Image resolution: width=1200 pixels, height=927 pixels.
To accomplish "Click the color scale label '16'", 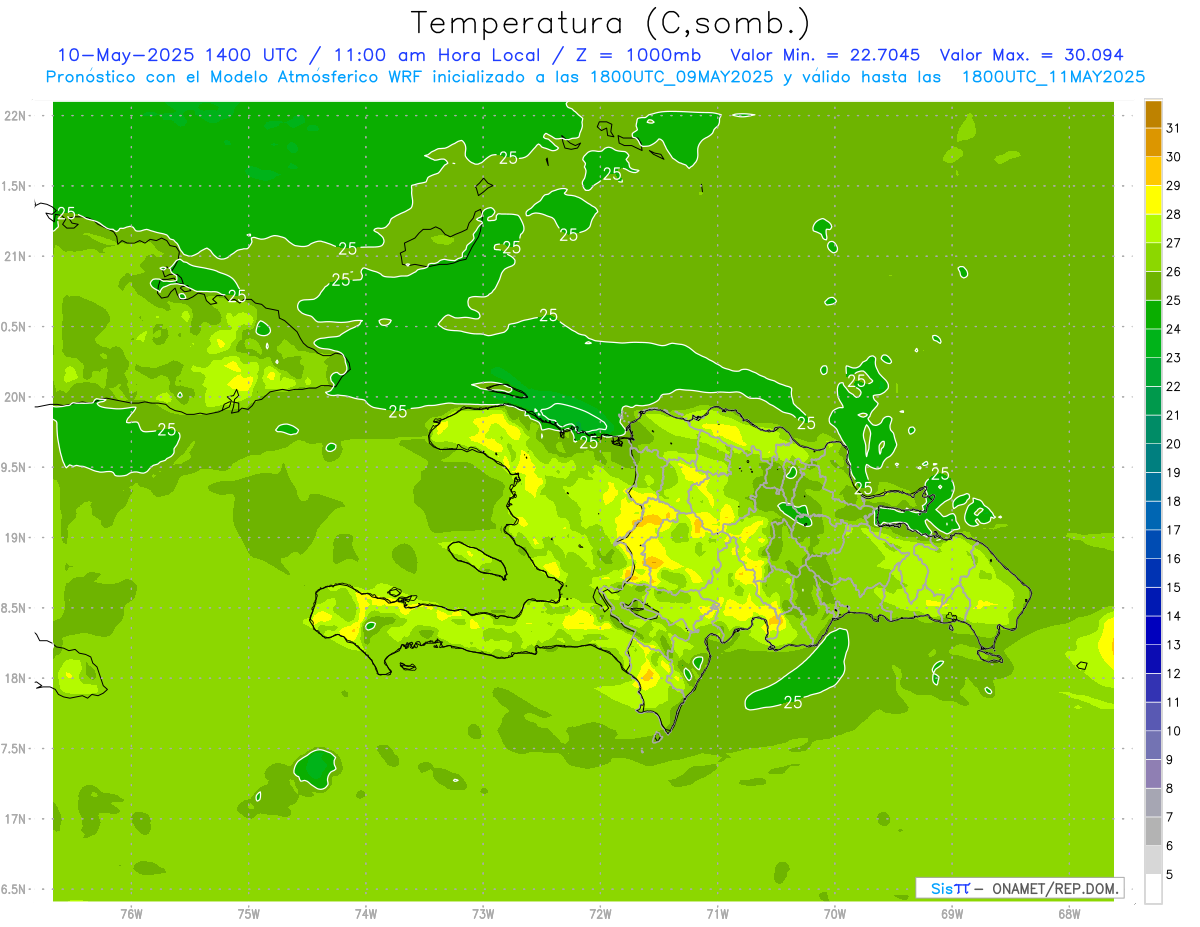I will (x=1173, y=559).
